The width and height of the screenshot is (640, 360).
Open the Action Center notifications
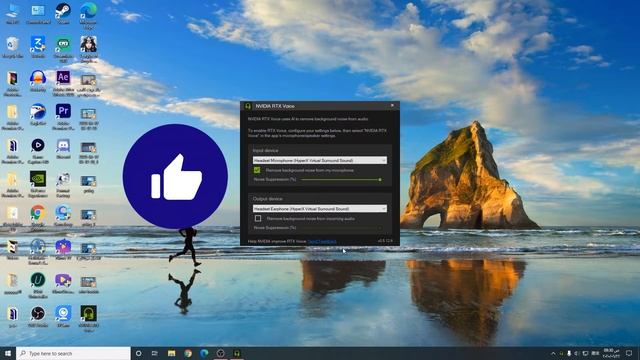629,353
